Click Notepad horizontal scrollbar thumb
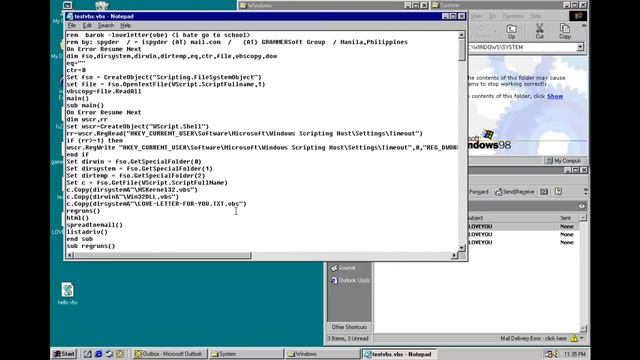Viewport: 640px width, 360px height. (x=162, y=255)
